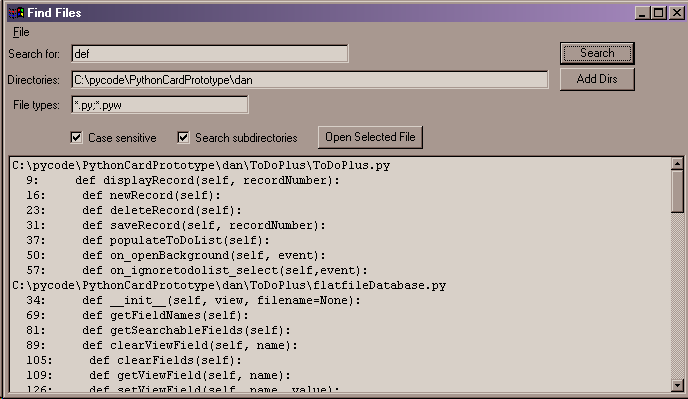Select result line 37 populateToDoList
The width and height of the screenshot is (688, 399).
click(x=148, y=240)
